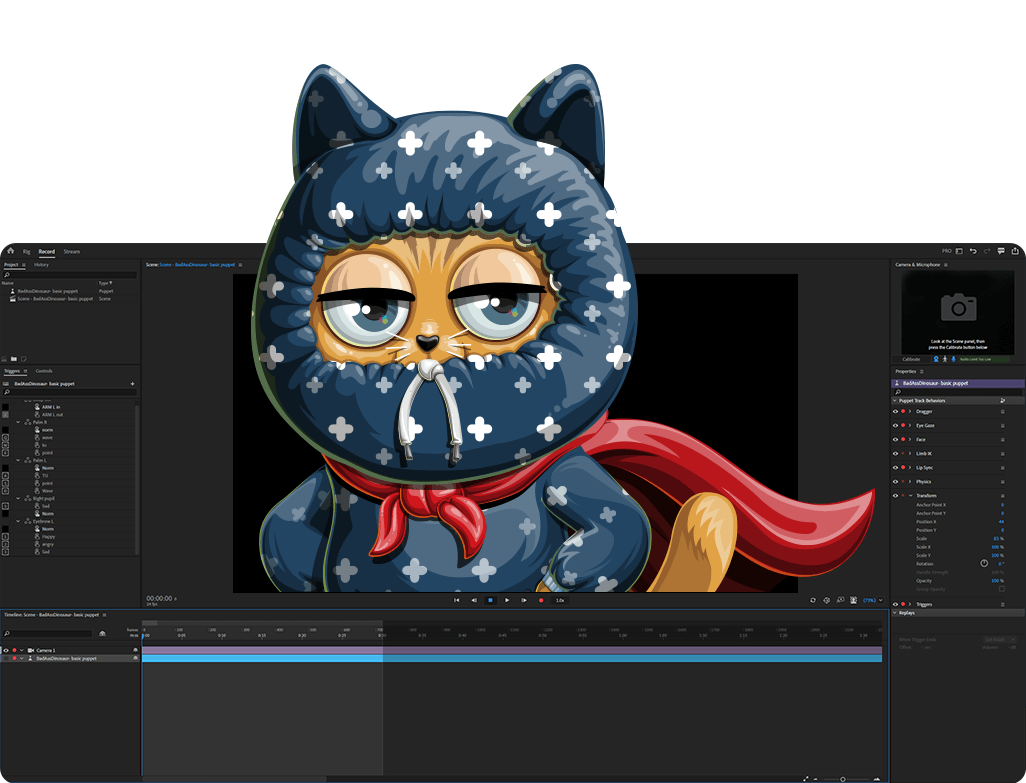
Task: Click the add trigger plus icon
Action: [132, 384]
